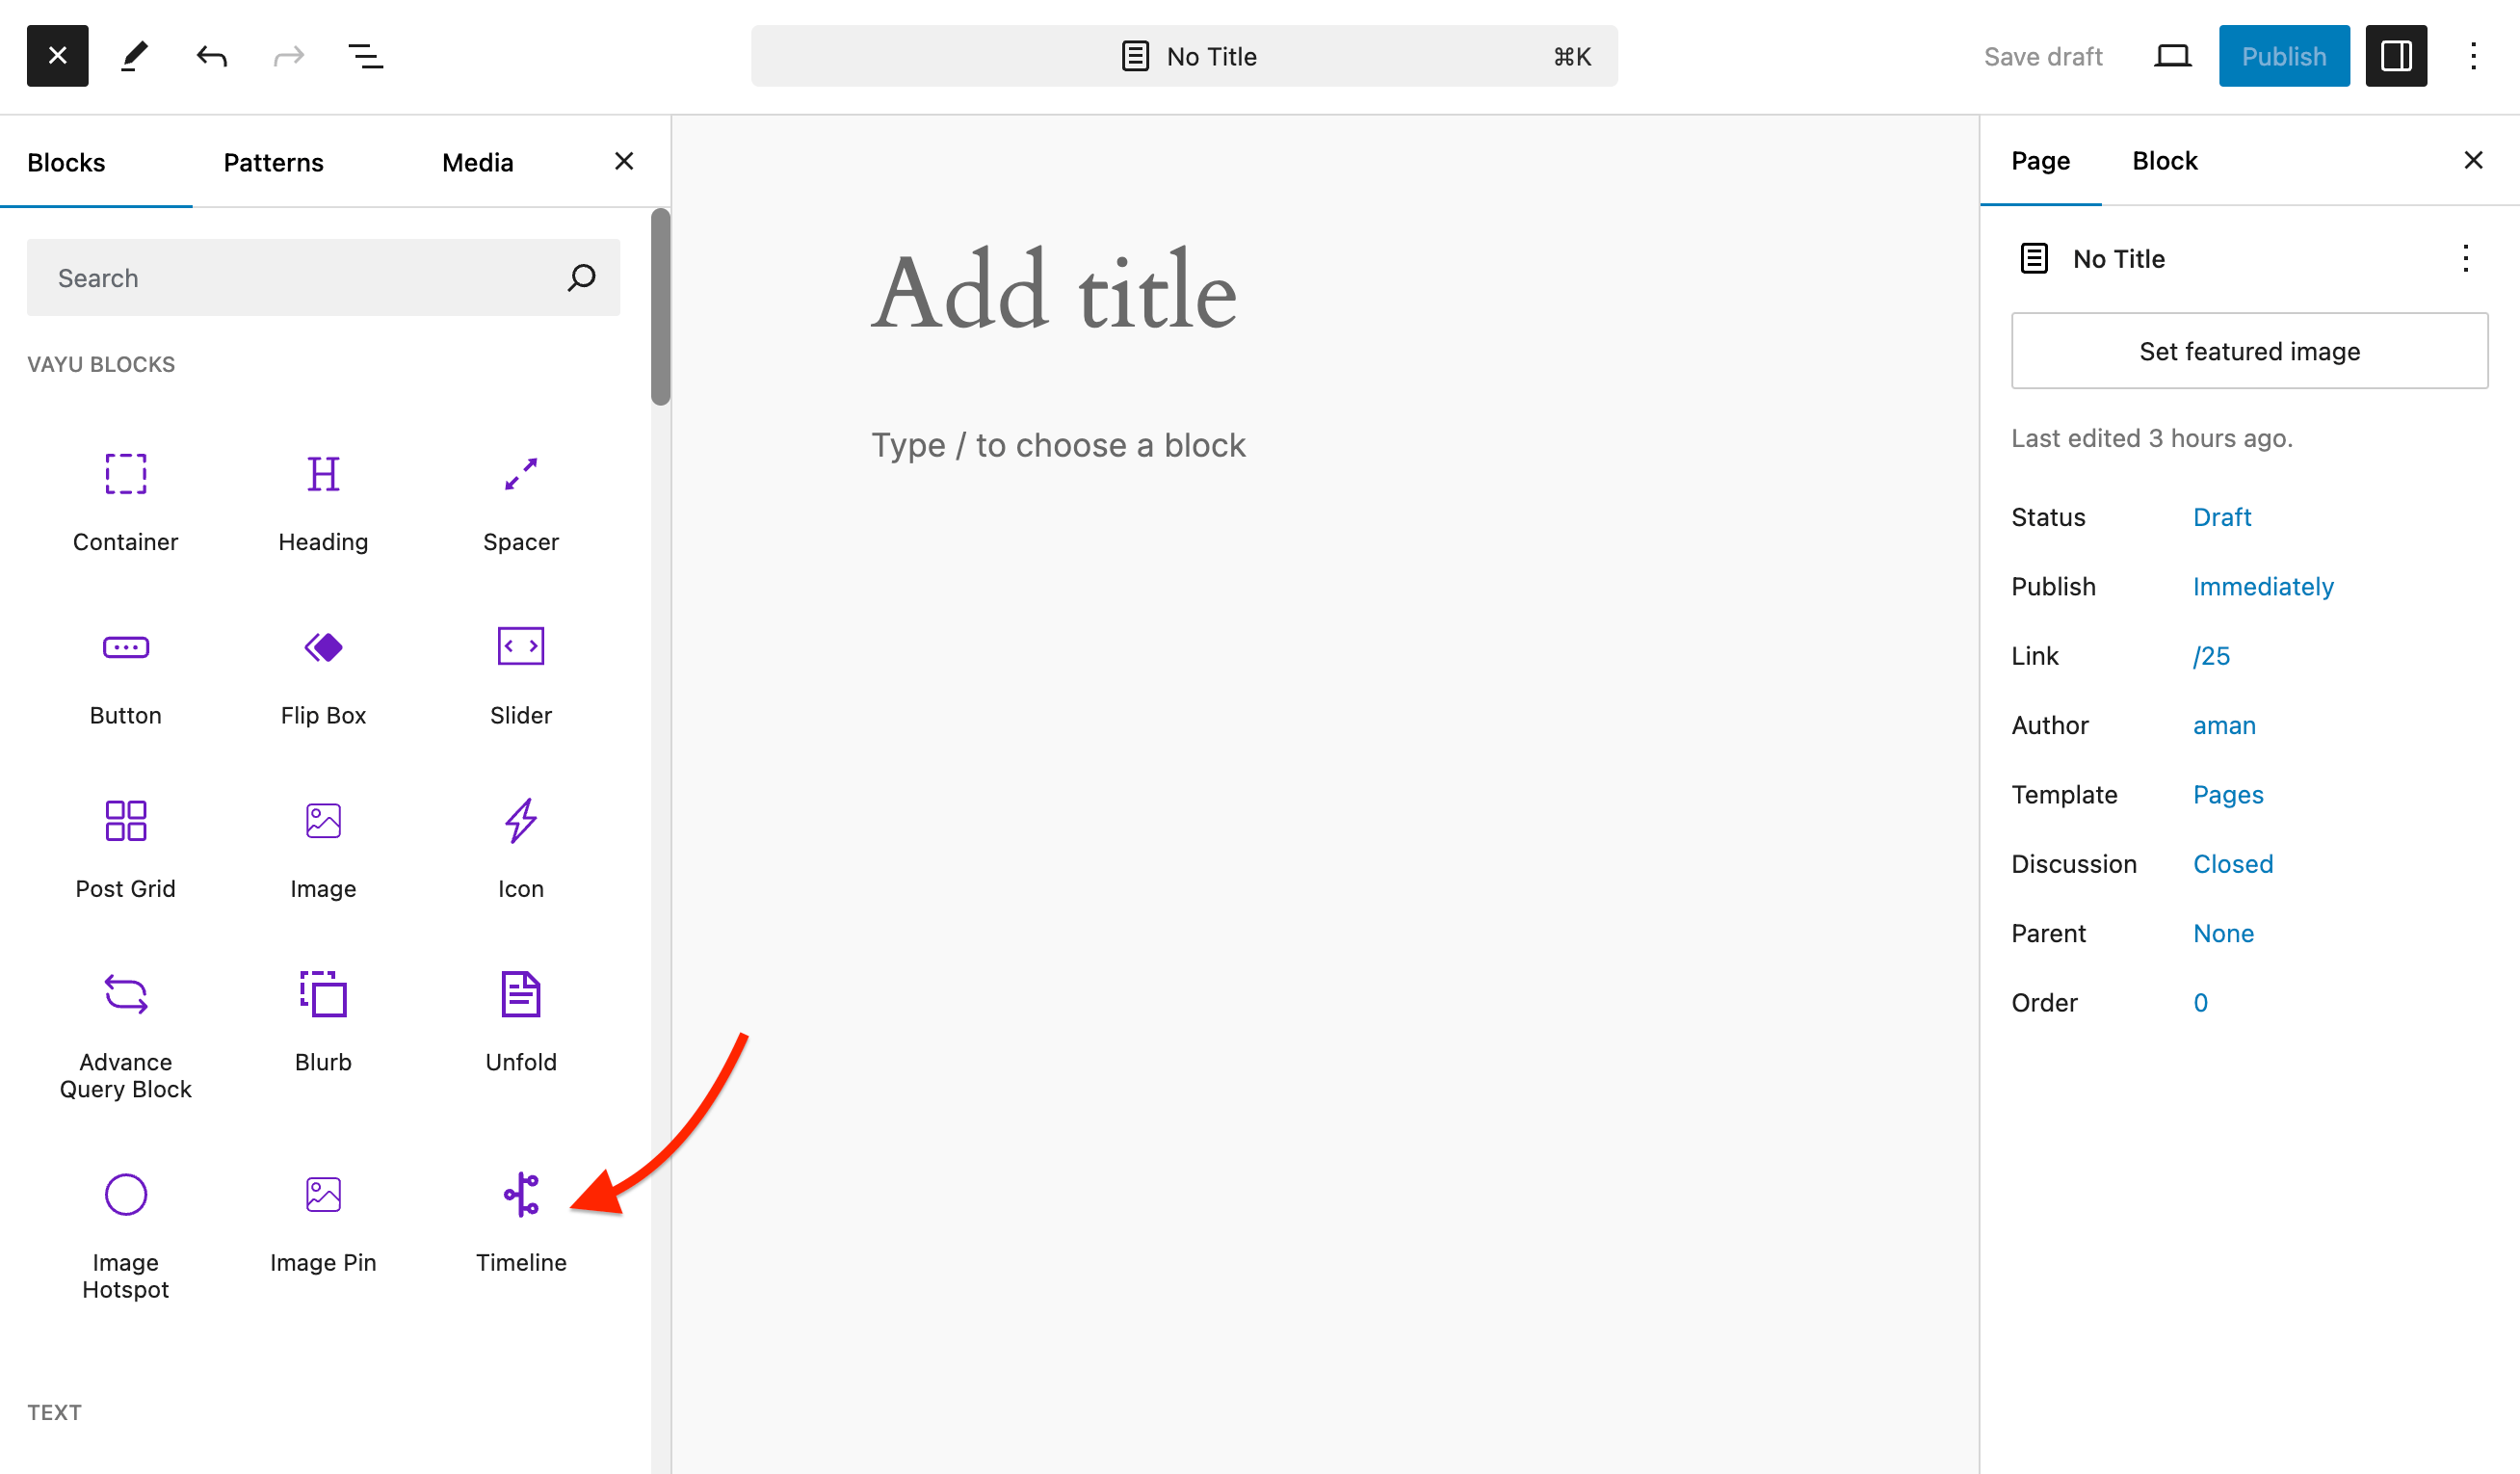Close the block inserter with black X toggle

point(57,56)
